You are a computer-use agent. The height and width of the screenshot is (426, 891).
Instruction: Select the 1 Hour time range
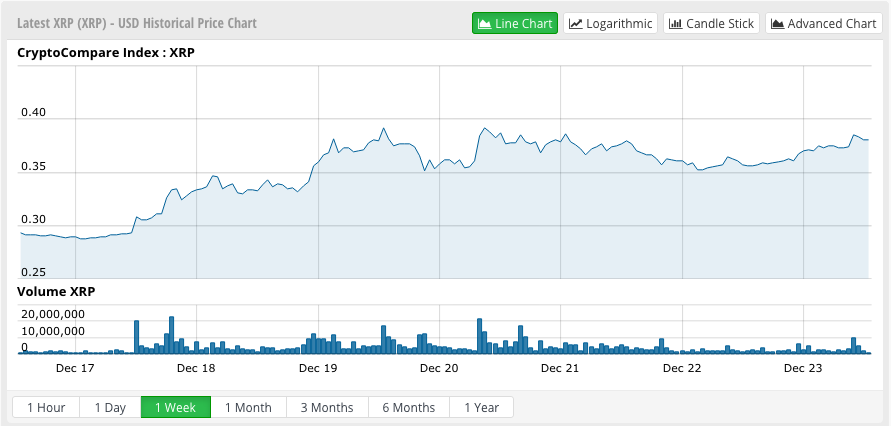click(x=46, y=407)
